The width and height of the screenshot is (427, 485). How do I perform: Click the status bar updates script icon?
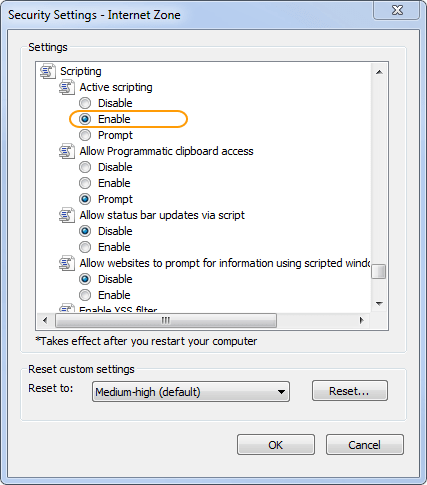pyautogui.click(x=67, y=215)
